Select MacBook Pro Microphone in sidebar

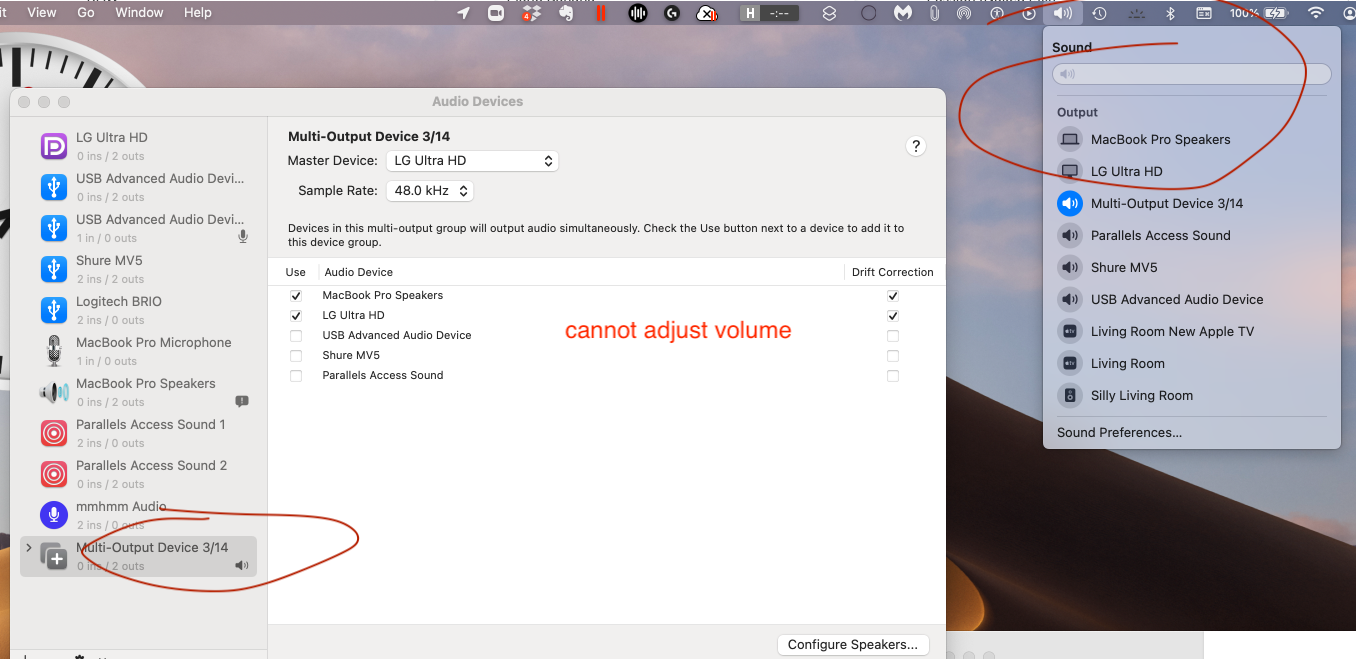(138, 351)
